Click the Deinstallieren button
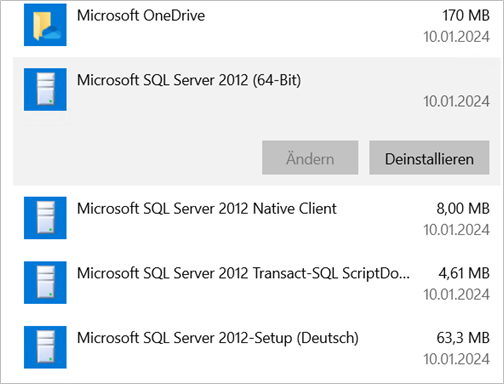 [429, 158]
